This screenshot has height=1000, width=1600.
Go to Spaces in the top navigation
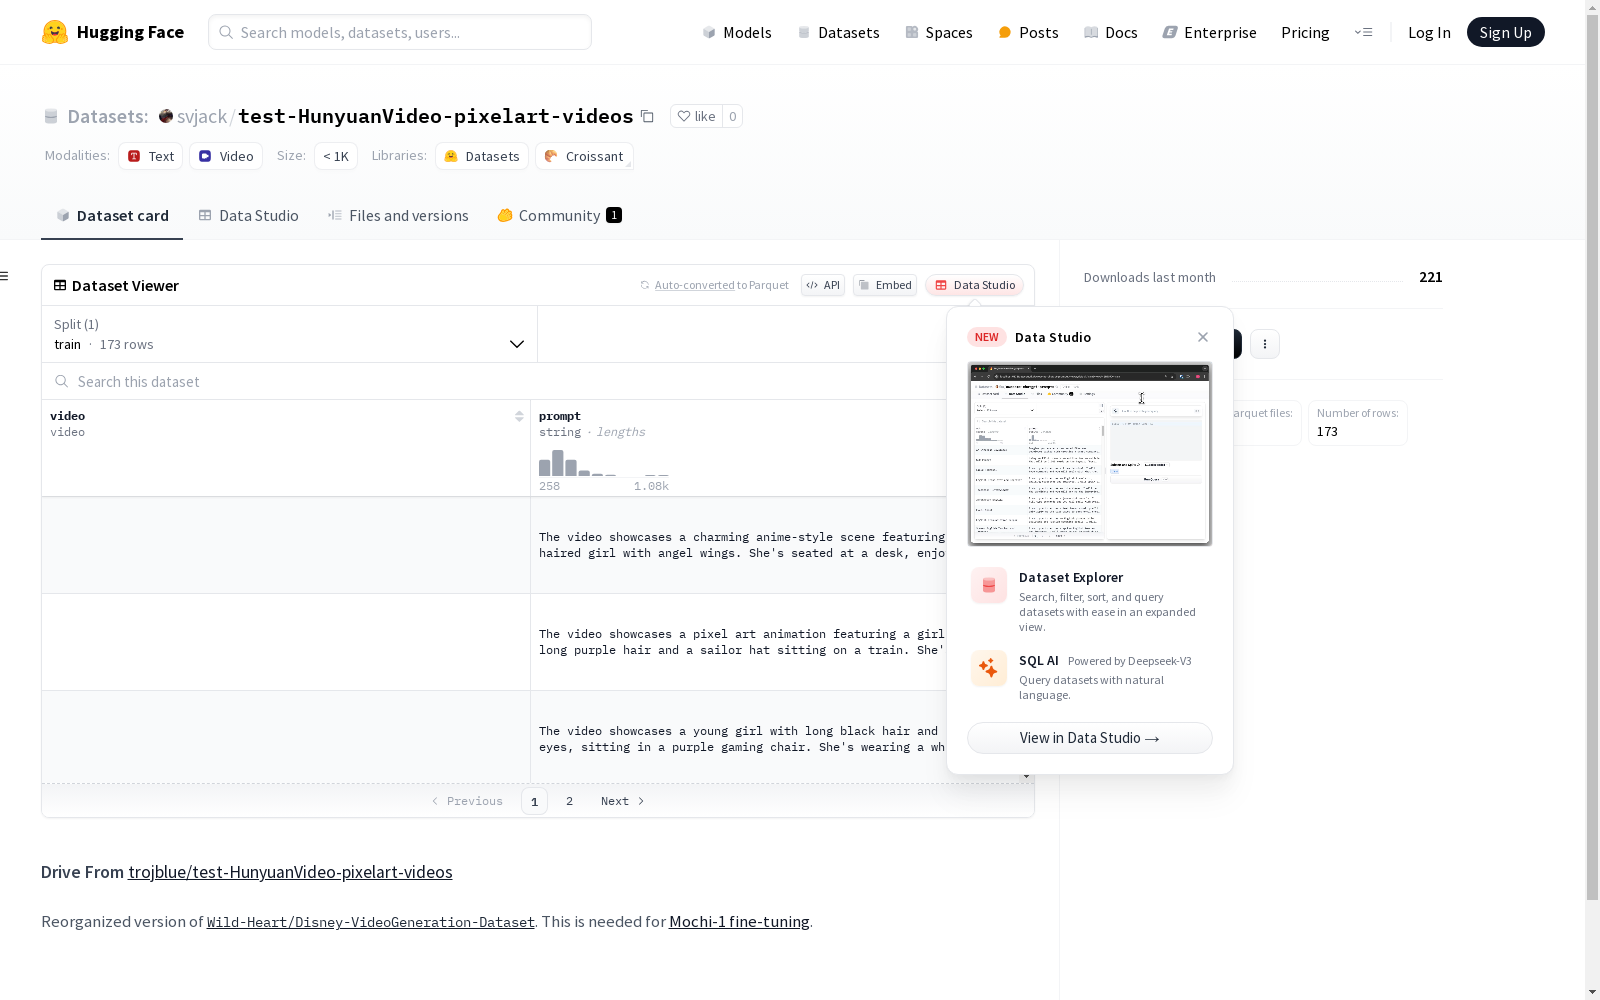[939, 32]
